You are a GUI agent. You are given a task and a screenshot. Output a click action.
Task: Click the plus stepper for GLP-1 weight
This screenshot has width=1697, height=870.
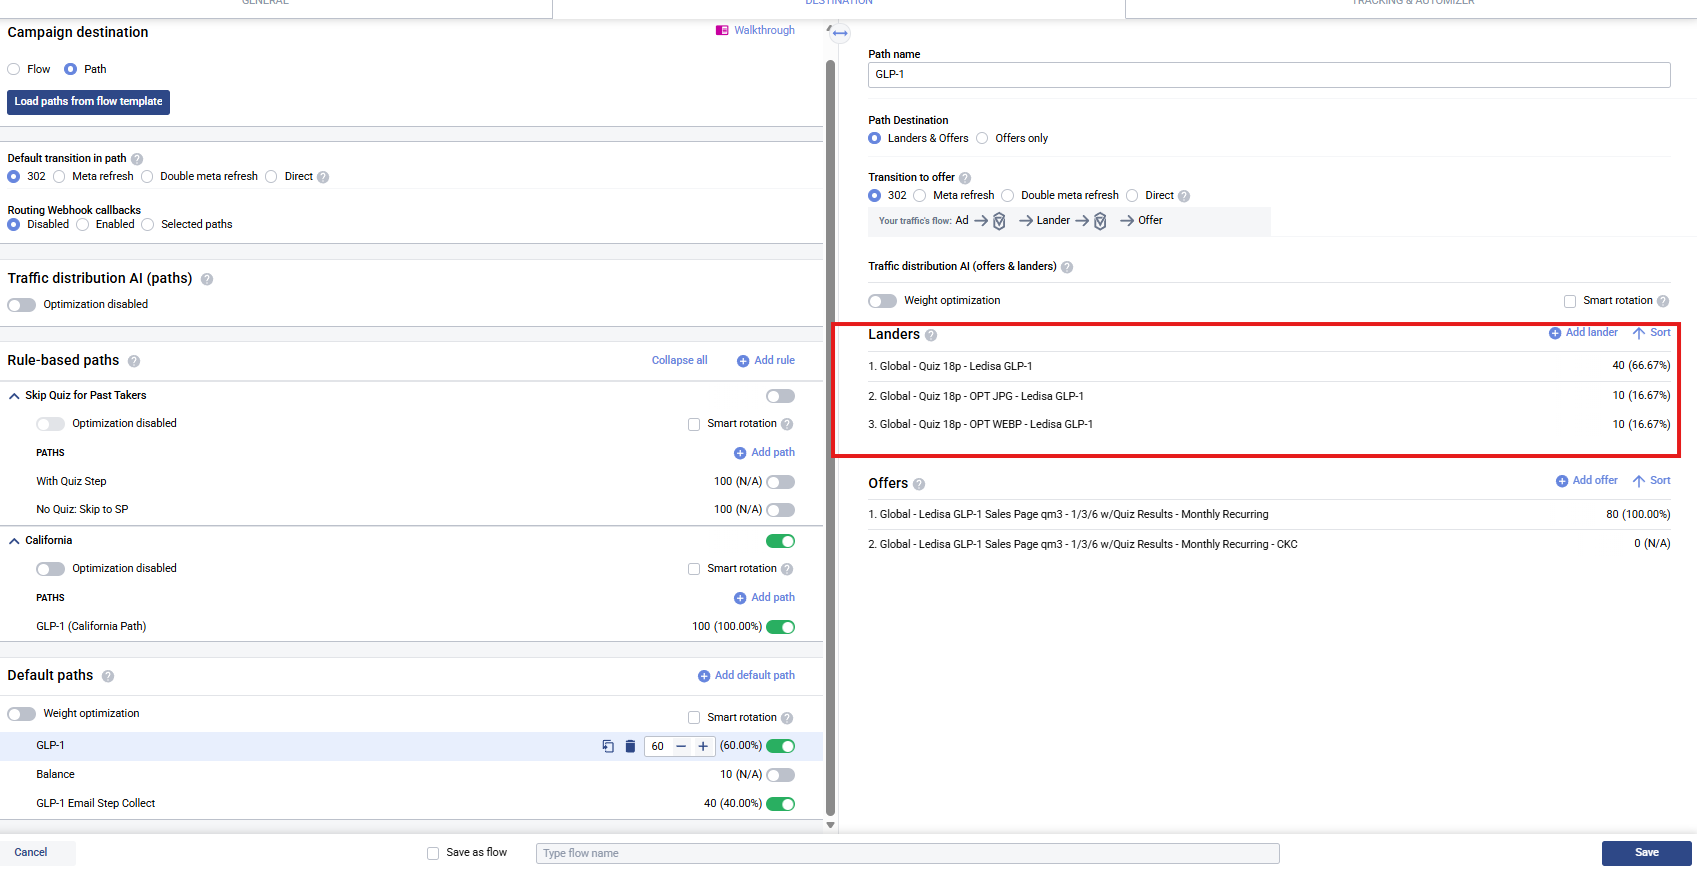coord(703,746)
